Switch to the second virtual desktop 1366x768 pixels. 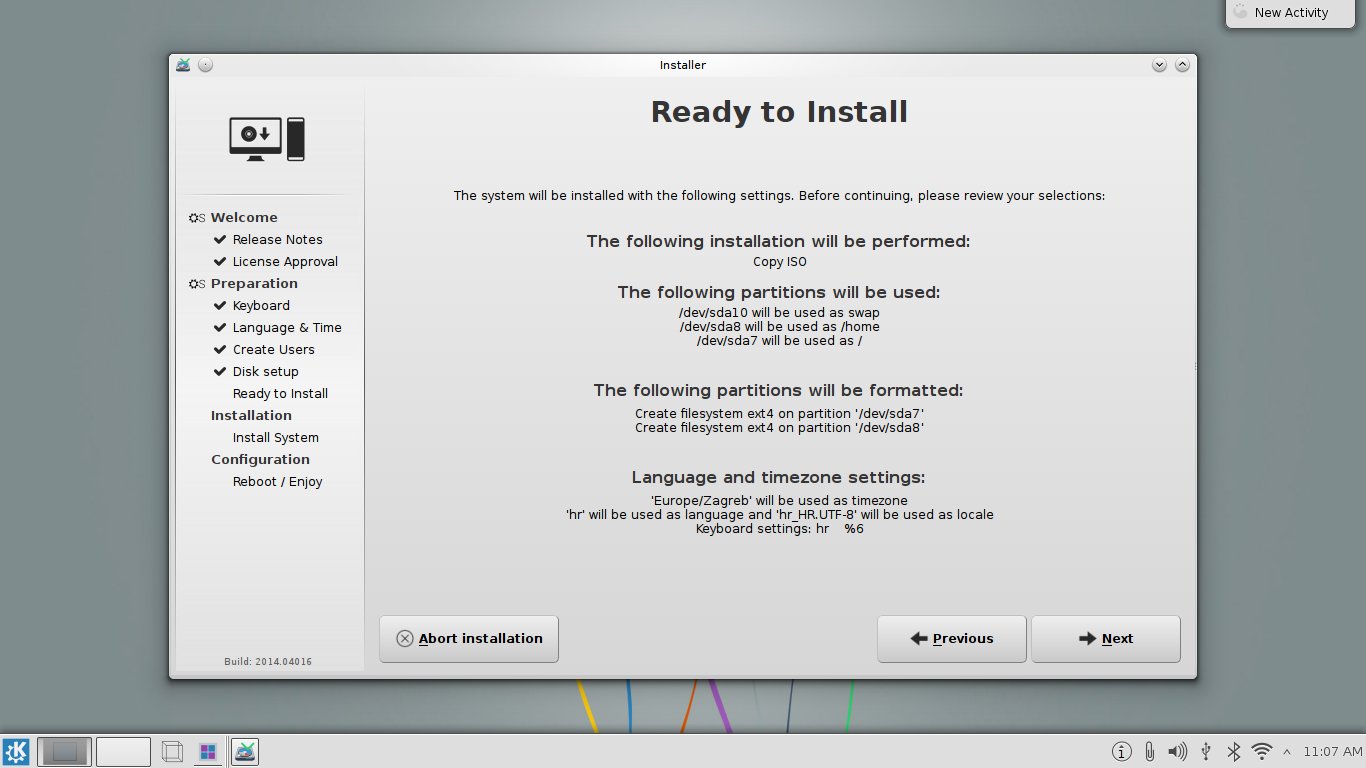123,751
